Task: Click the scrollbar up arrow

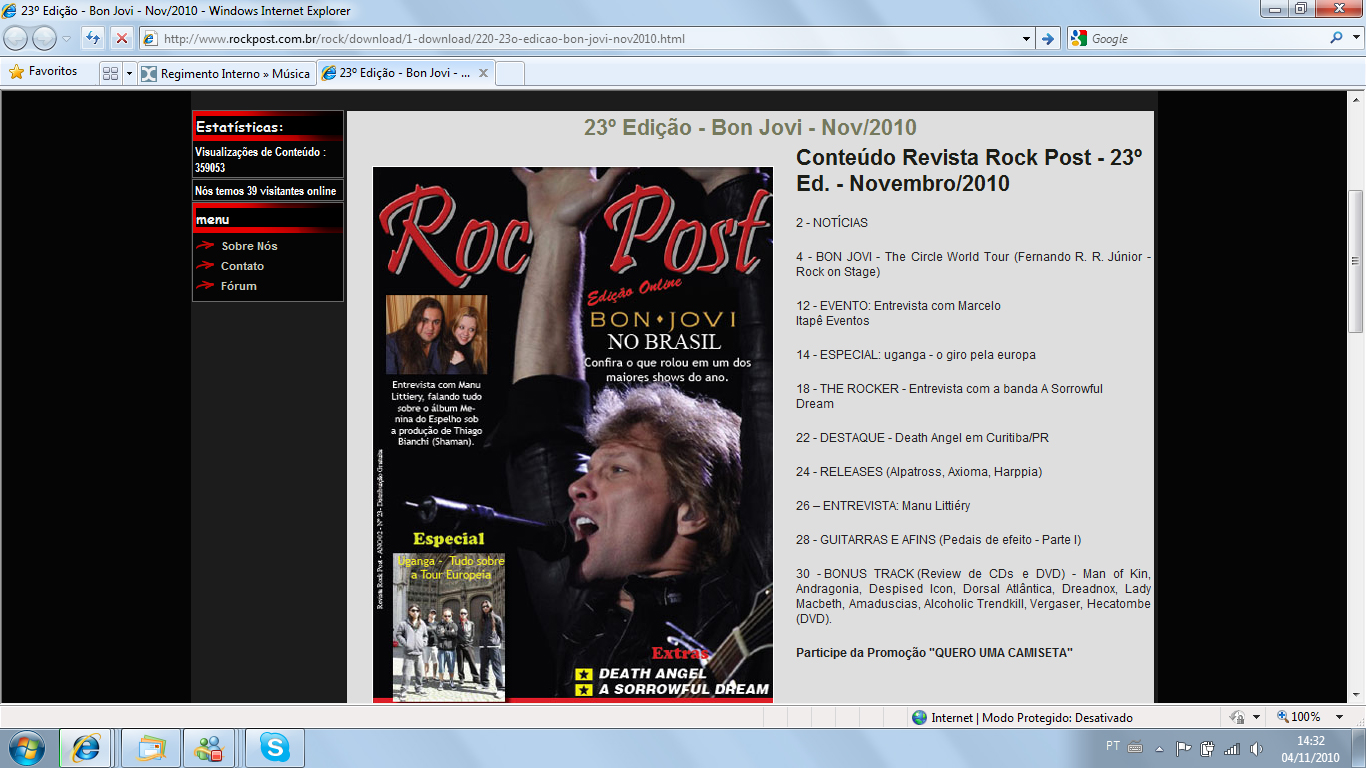Action: click(x=1356, y=98)
